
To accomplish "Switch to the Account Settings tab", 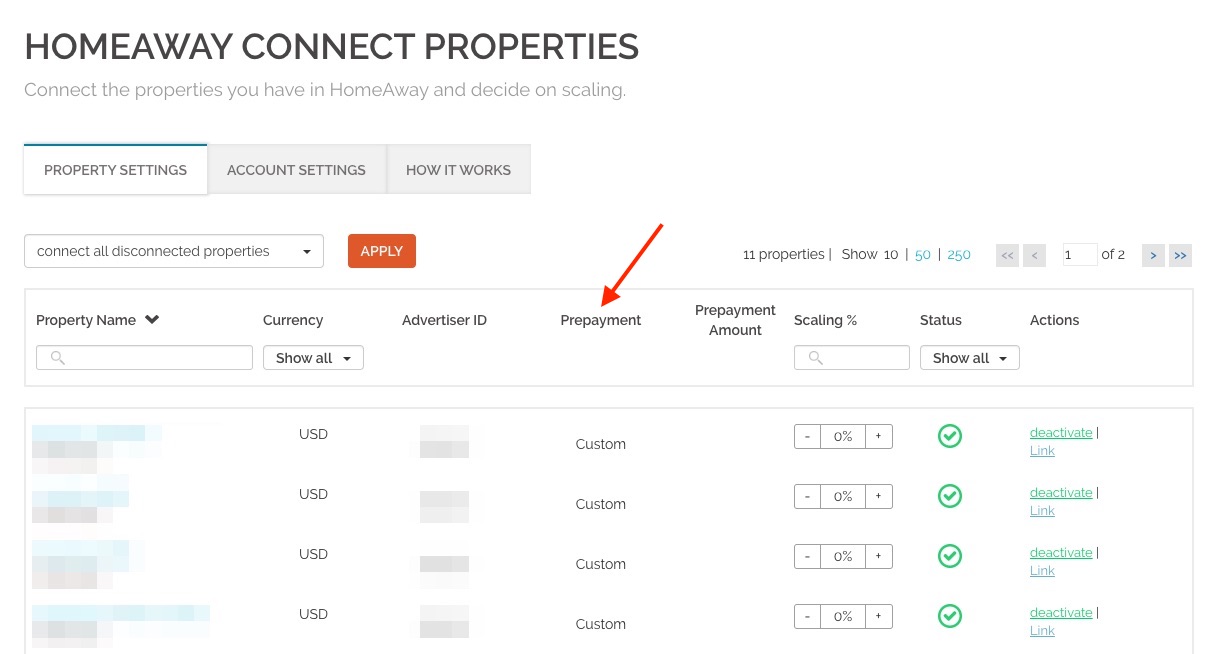I will [296, 170].
